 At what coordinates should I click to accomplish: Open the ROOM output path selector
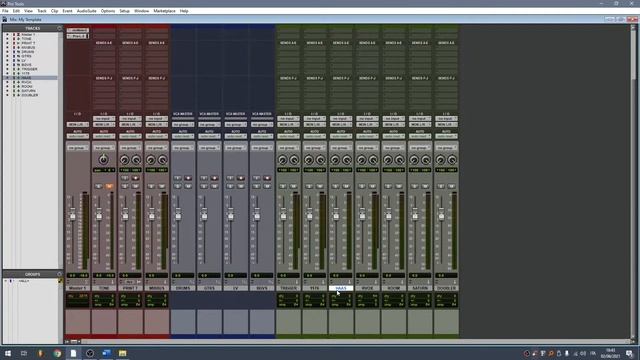click(x=393, y=124)
